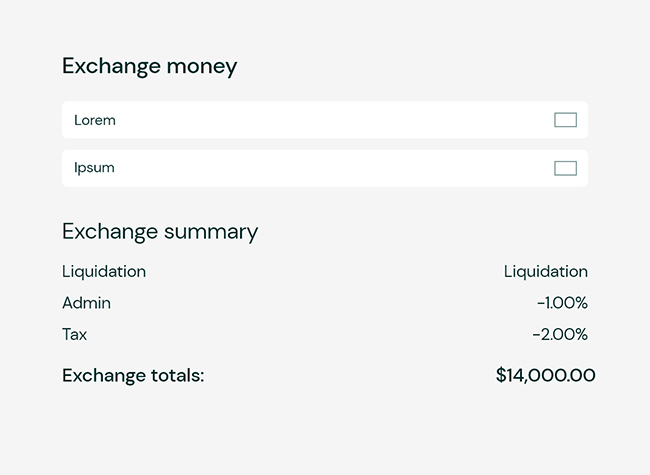650x475 pixels.
Task: Select the right-aligned Liquidation value
Action: (545, 271)
